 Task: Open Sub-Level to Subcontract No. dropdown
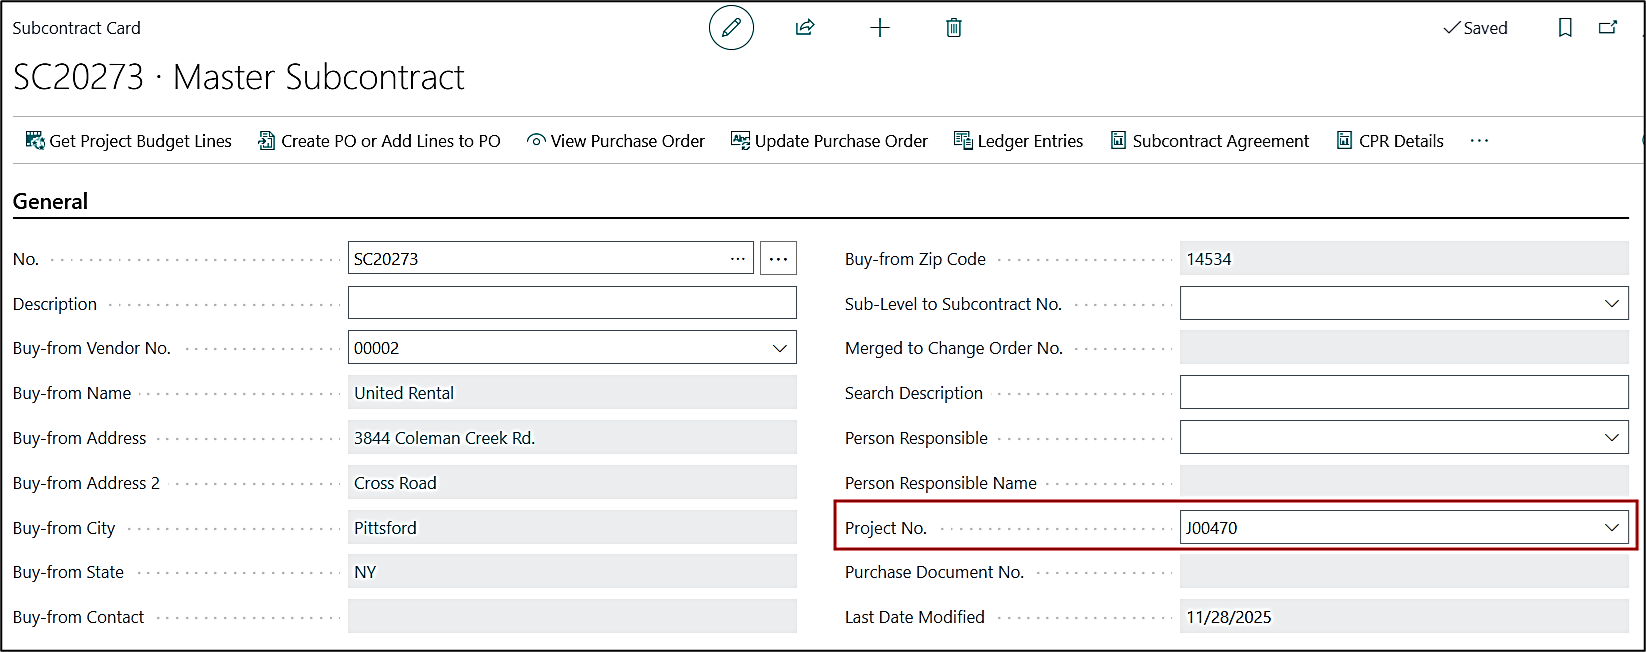tap(1611, 304)
